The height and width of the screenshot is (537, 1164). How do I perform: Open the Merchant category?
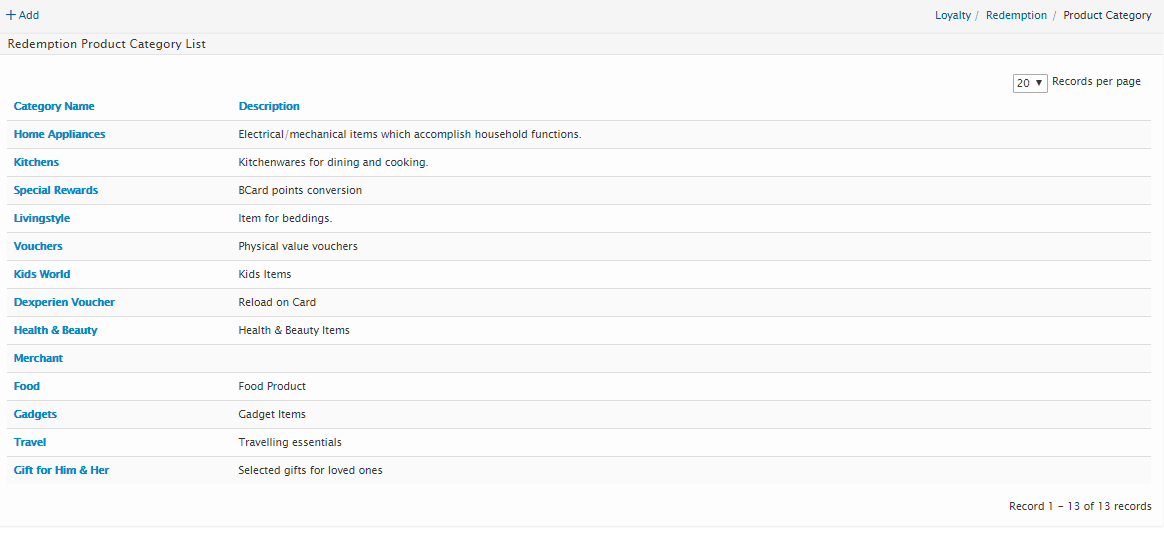pos(38,358)
